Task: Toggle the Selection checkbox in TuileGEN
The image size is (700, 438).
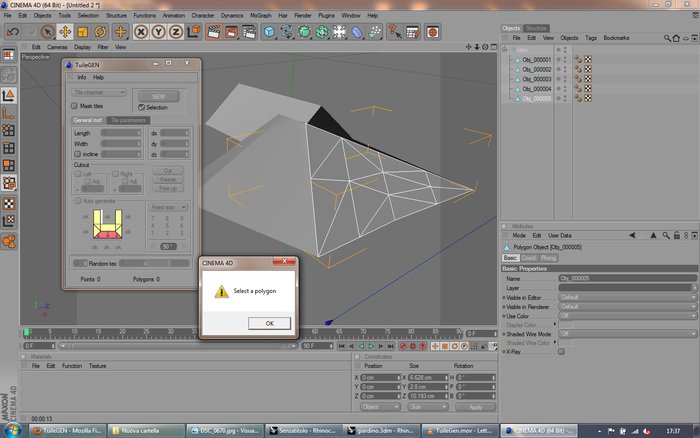Action: (142, 107)
